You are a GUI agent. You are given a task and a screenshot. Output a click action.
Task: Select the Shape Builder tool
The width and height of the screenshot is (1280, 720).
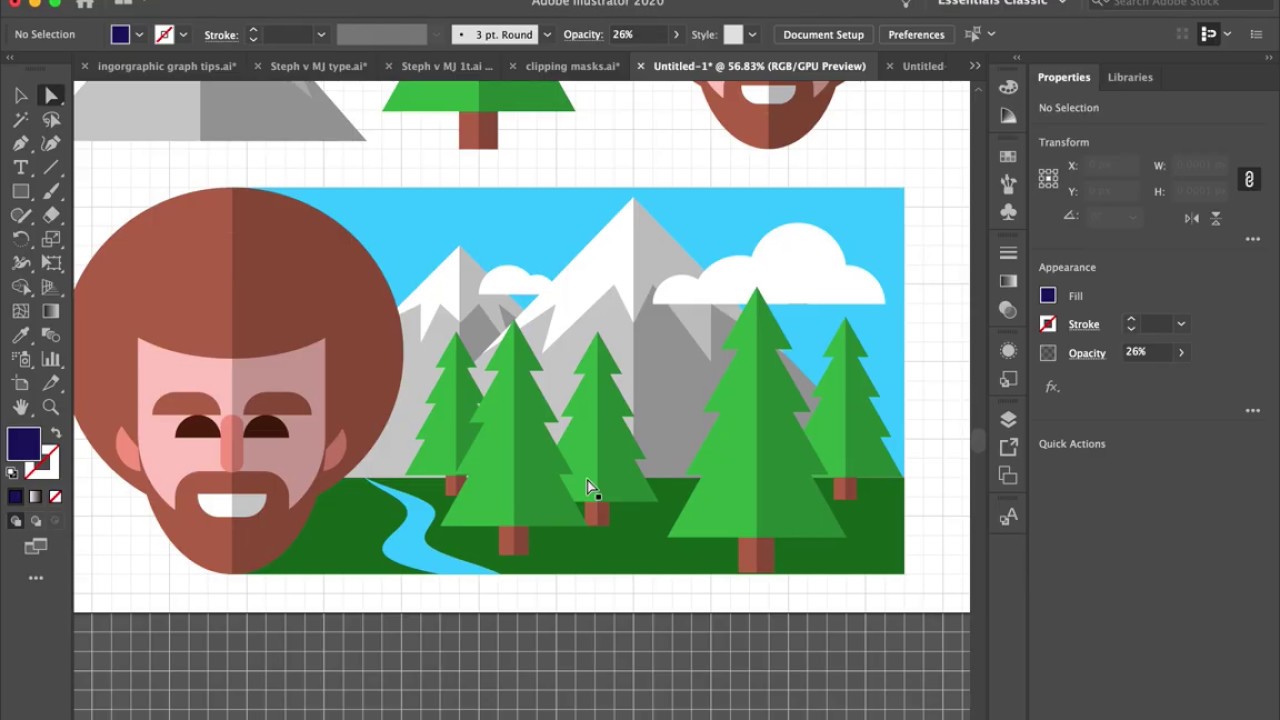click(20, 287)
